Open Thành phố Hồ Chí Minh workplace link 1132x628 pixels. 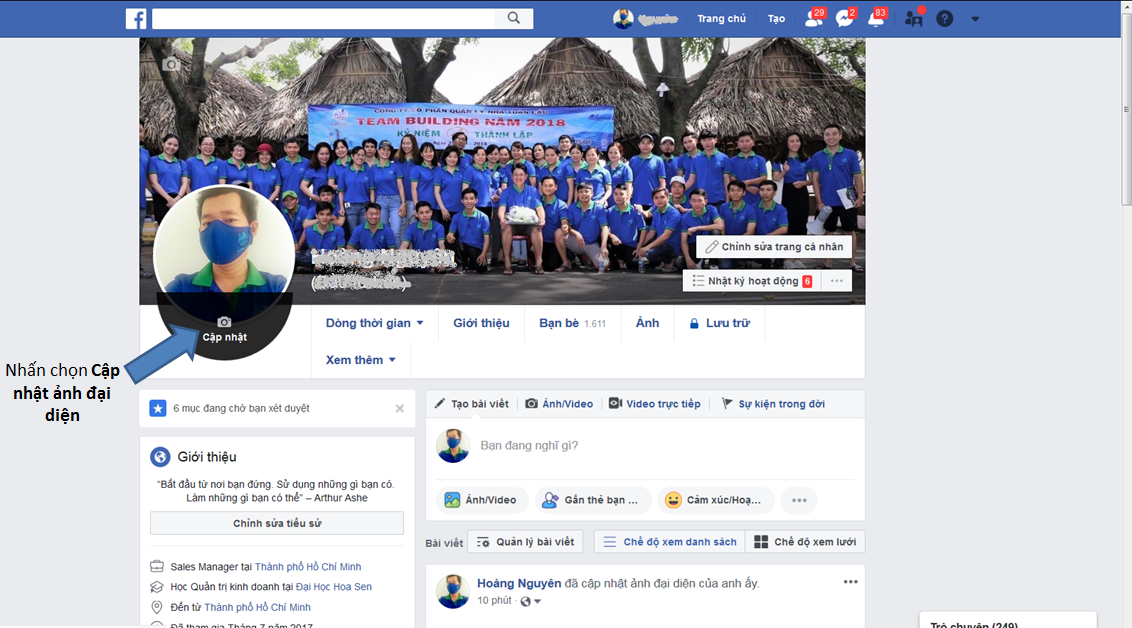(x=308, y=567)
